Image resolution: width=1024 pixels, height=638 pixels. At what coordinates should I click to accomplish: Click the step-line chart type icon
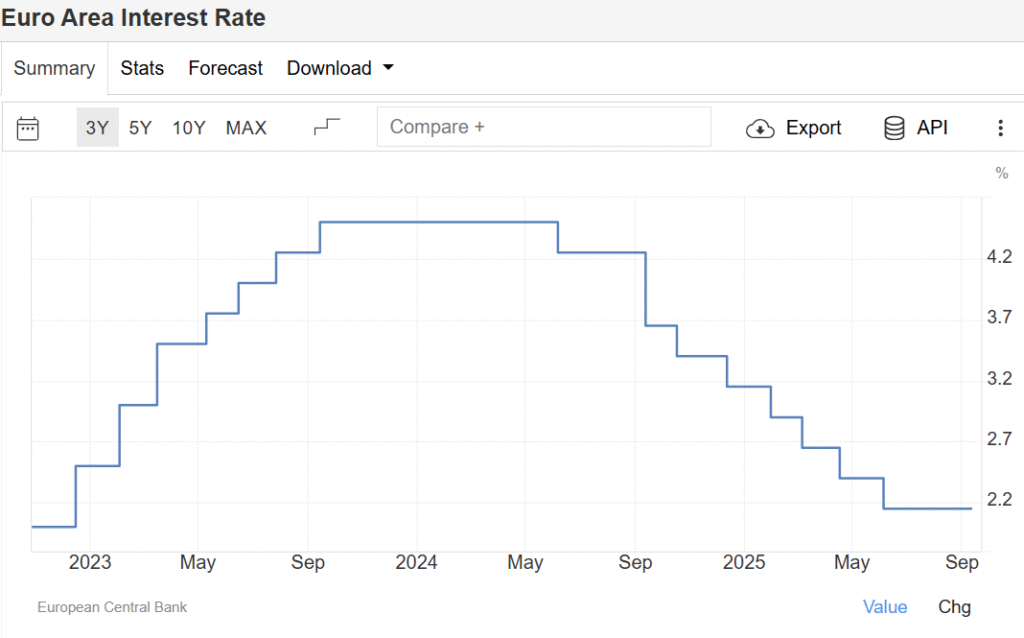coord(327,127)
